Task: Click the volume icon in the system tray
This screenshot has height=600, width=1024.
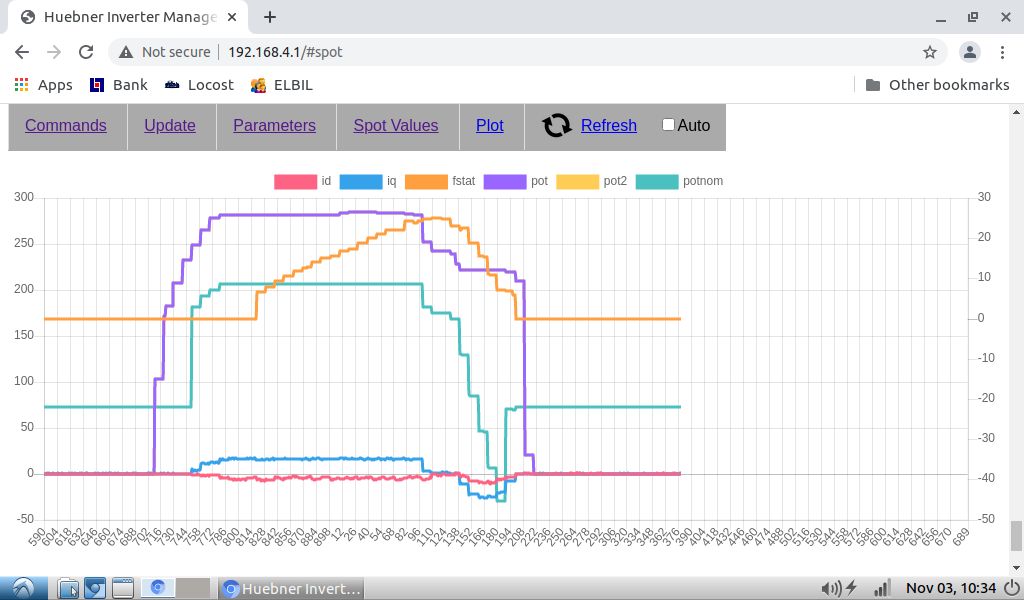Action: pyautogui.click(x=830, y=588)
